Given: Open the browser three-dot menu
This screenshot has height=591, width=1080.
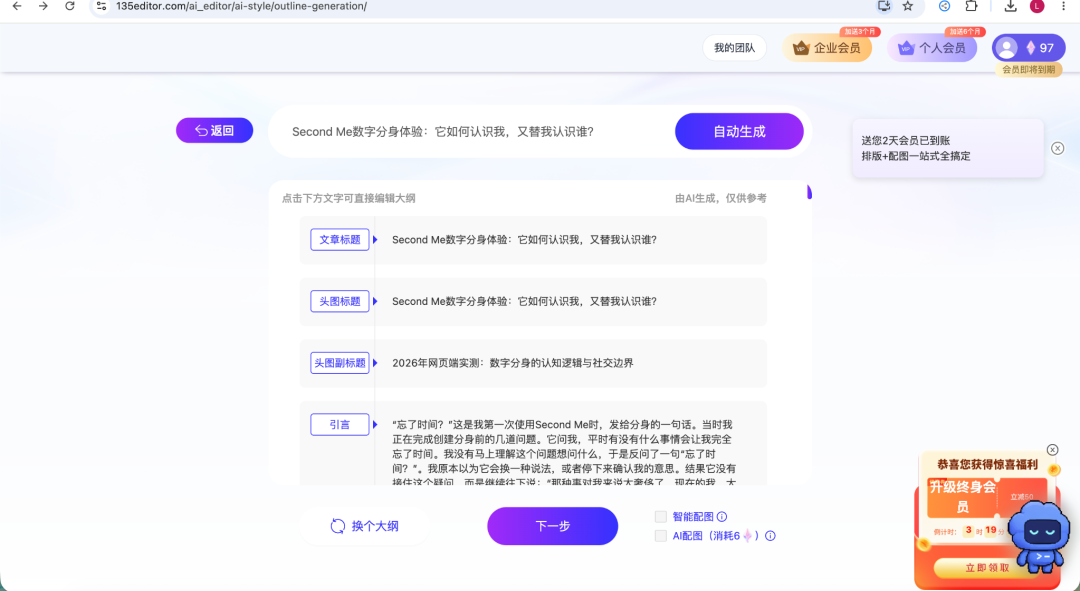Looking at the screenshot, I should [1063, 6].
